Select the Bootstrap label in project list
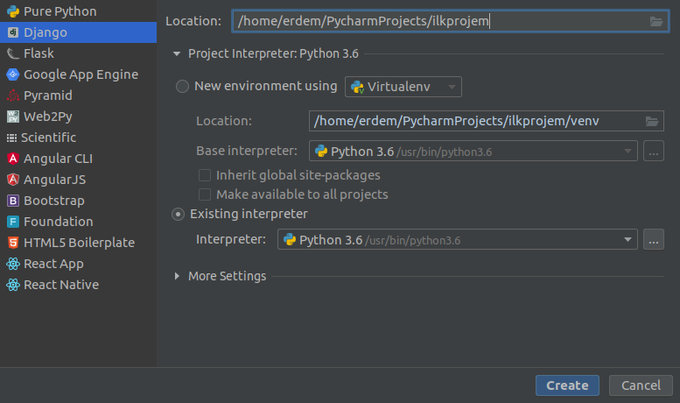The height and width of the screenshot is (403, 680). [x=54, y=201]
